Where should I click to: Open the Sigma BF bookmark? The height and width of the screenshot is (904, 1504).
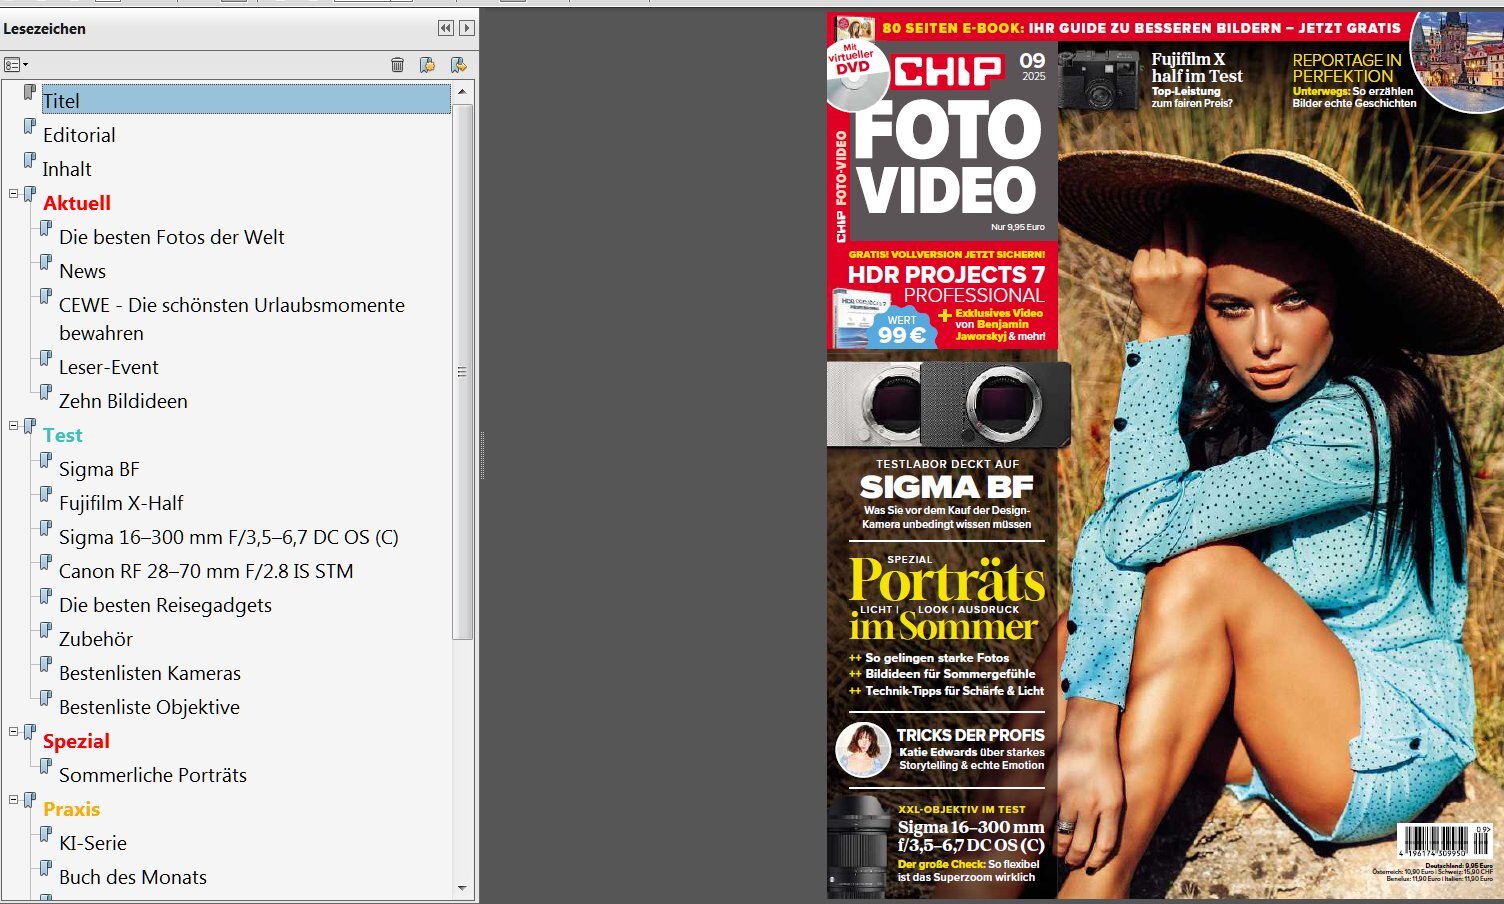99,469
